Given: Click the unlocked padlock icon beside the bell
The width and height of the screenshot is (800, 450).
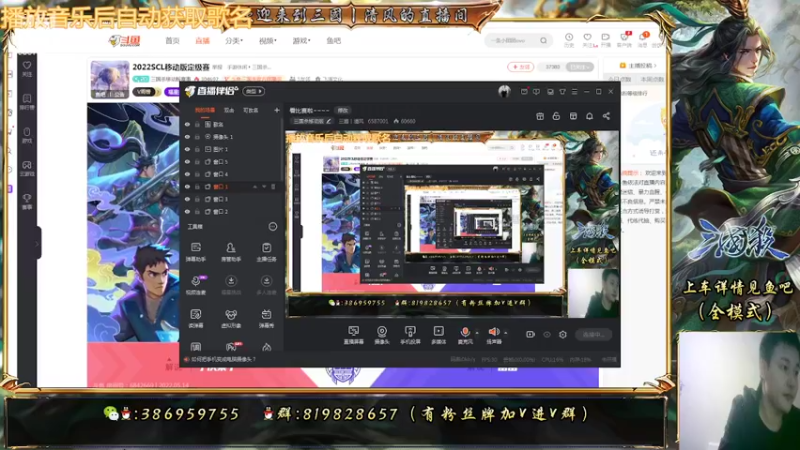Looking at the screenshot, I should [x=556, y=116].
